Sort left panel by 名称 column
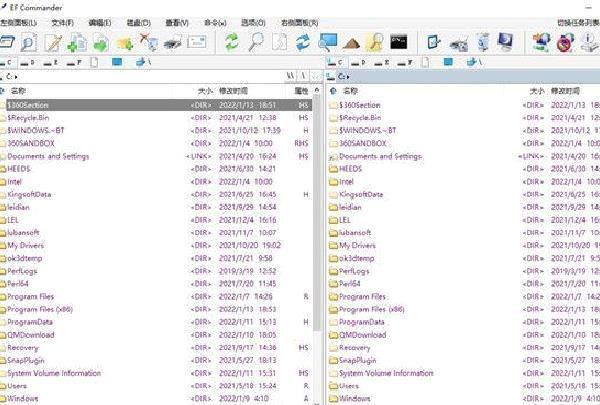 pyautogui.click(x=18, y=91)
